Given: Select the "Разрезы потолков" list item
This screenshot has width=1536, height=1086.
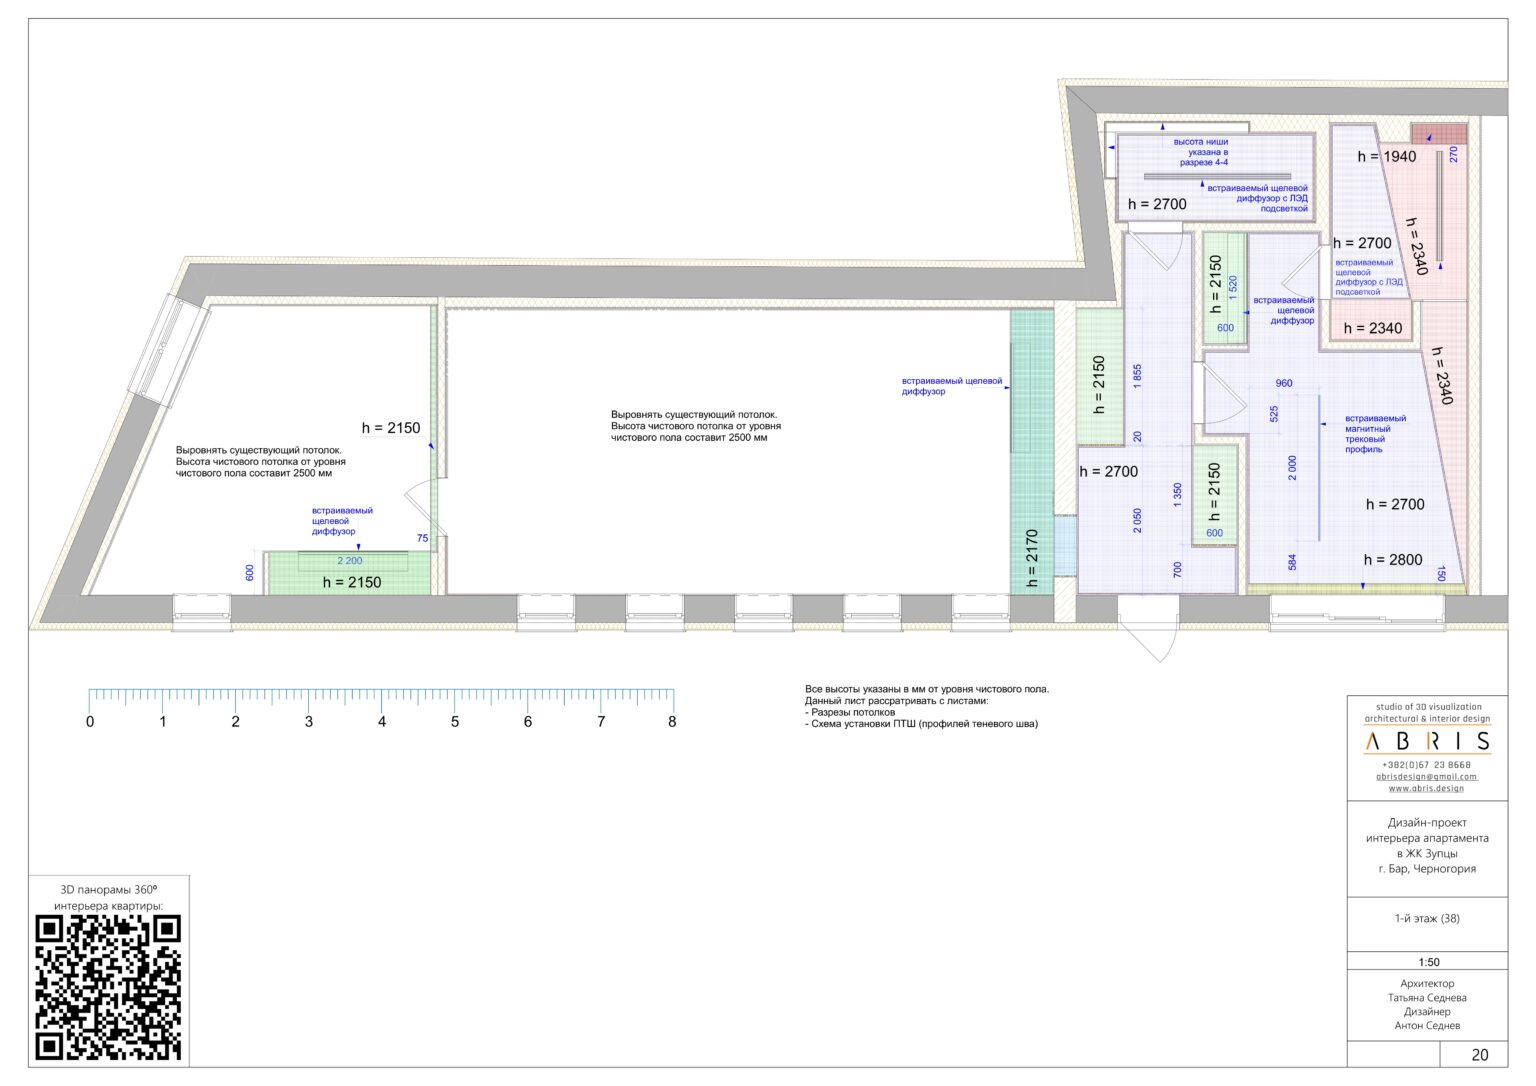Looking at the screenshot, I should point(853,712).
